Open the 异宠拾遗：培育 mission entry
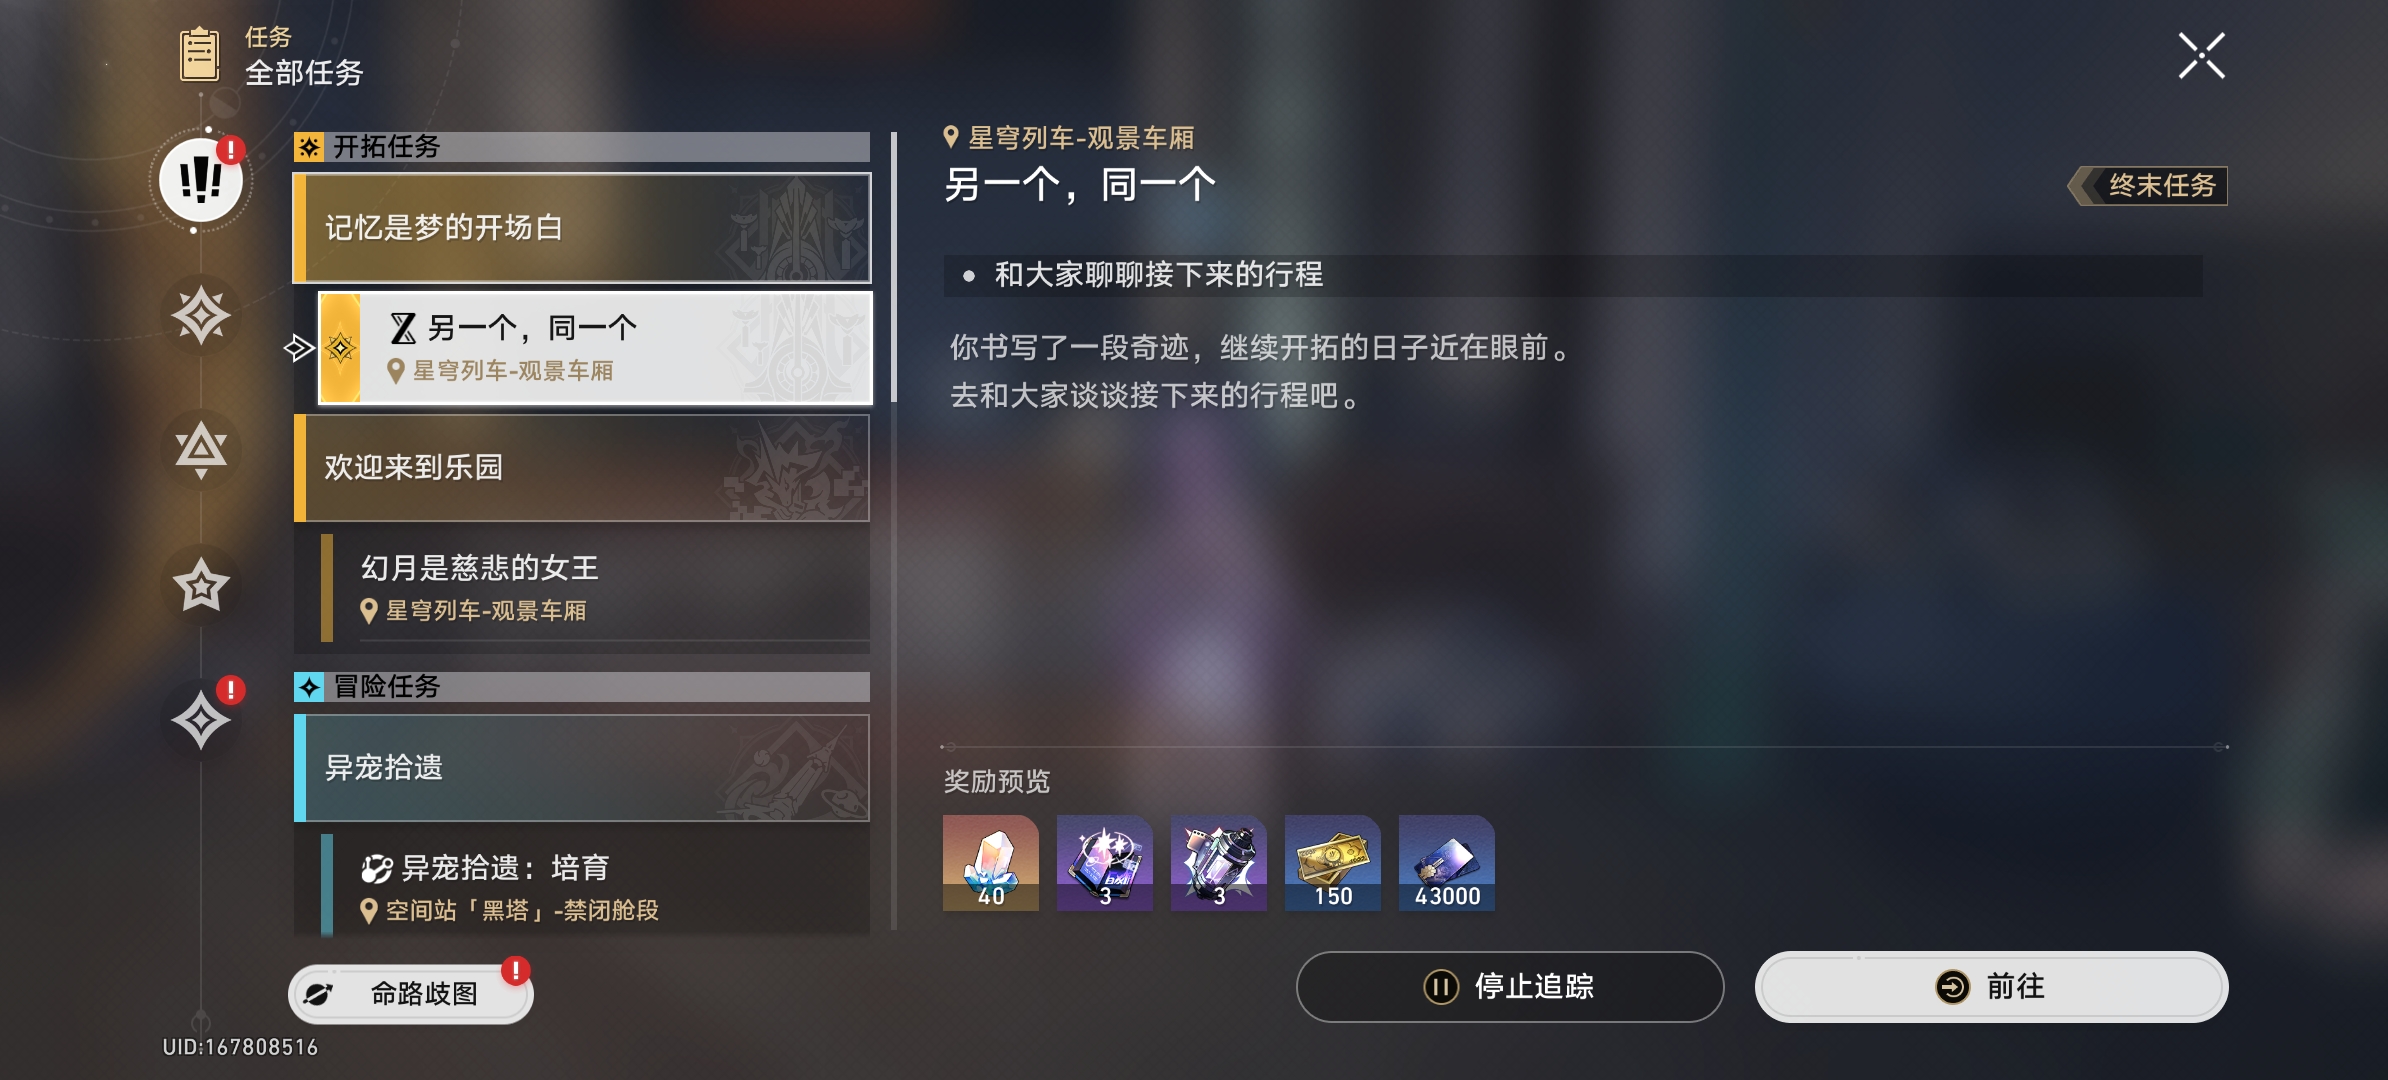Image resolution: width=2388 pixels, height=1080 pixels. click(x=595, y=886)
